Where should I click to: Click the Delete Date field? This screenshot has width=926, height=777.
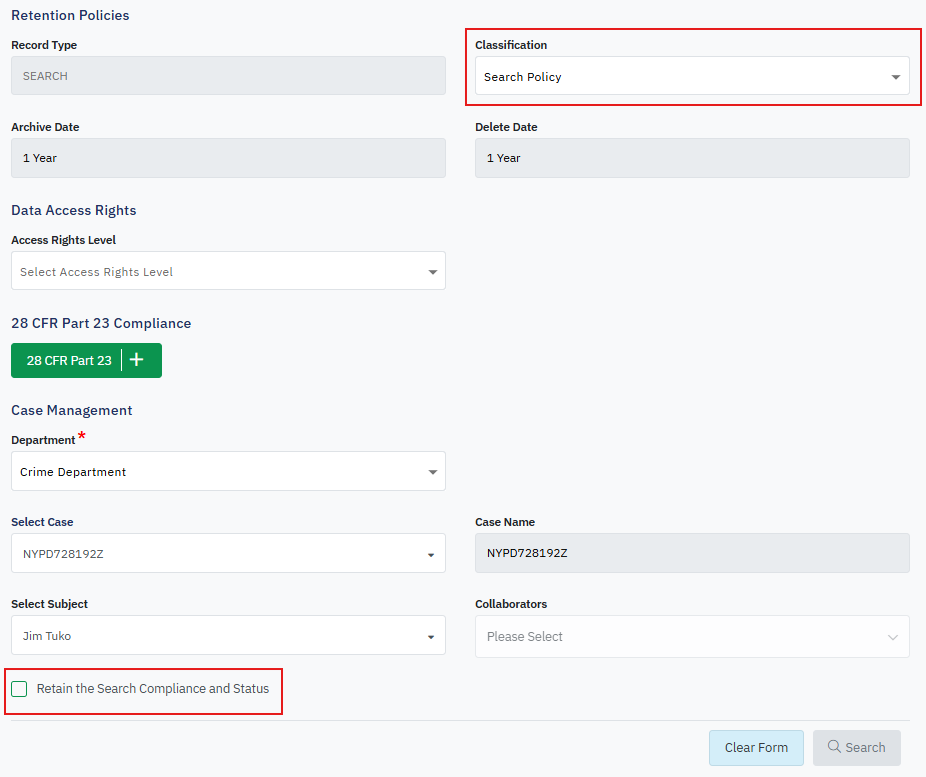pos(692,158)
